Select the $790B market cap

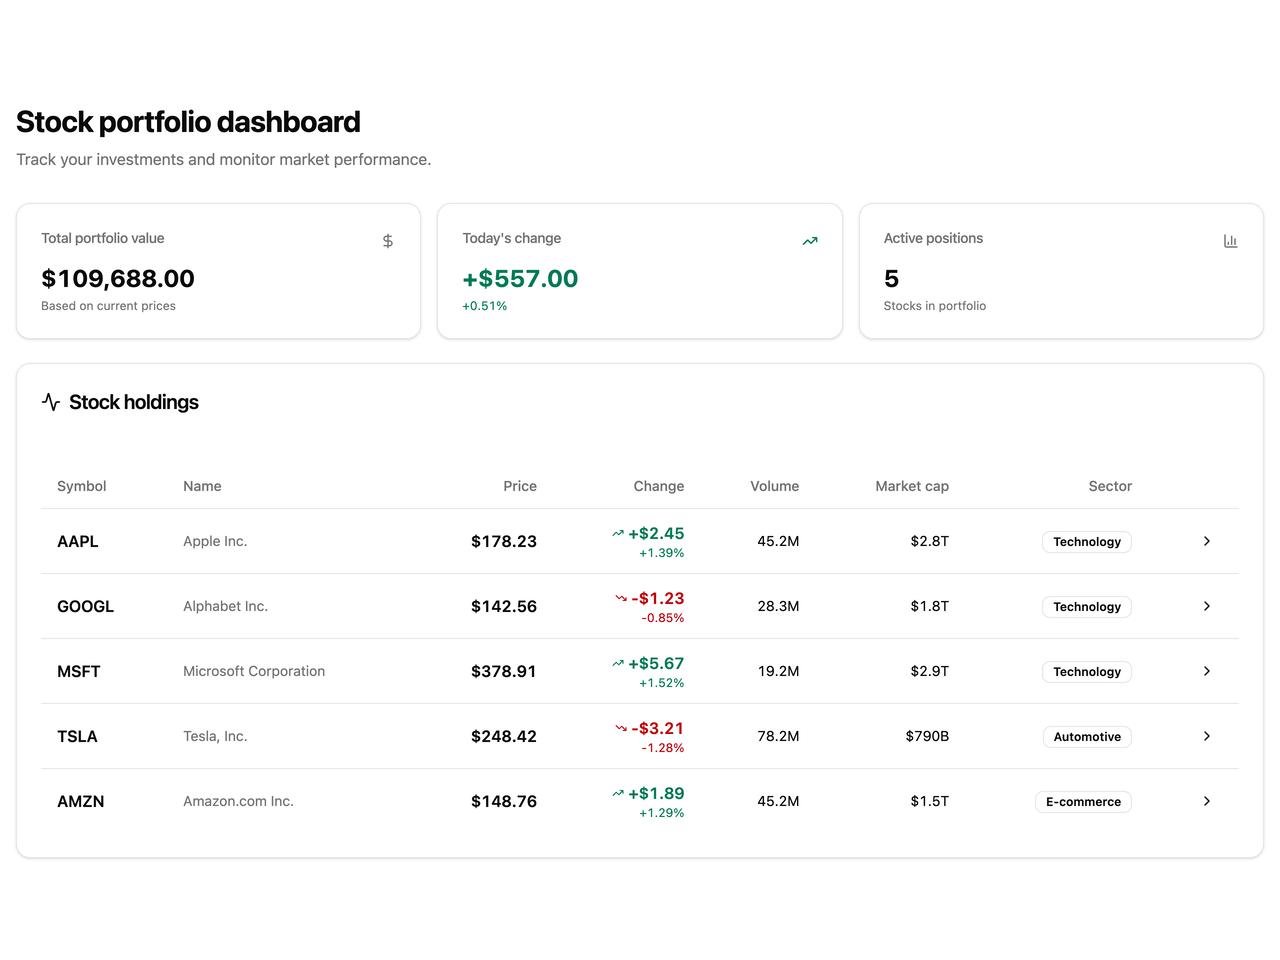[927, 736]
